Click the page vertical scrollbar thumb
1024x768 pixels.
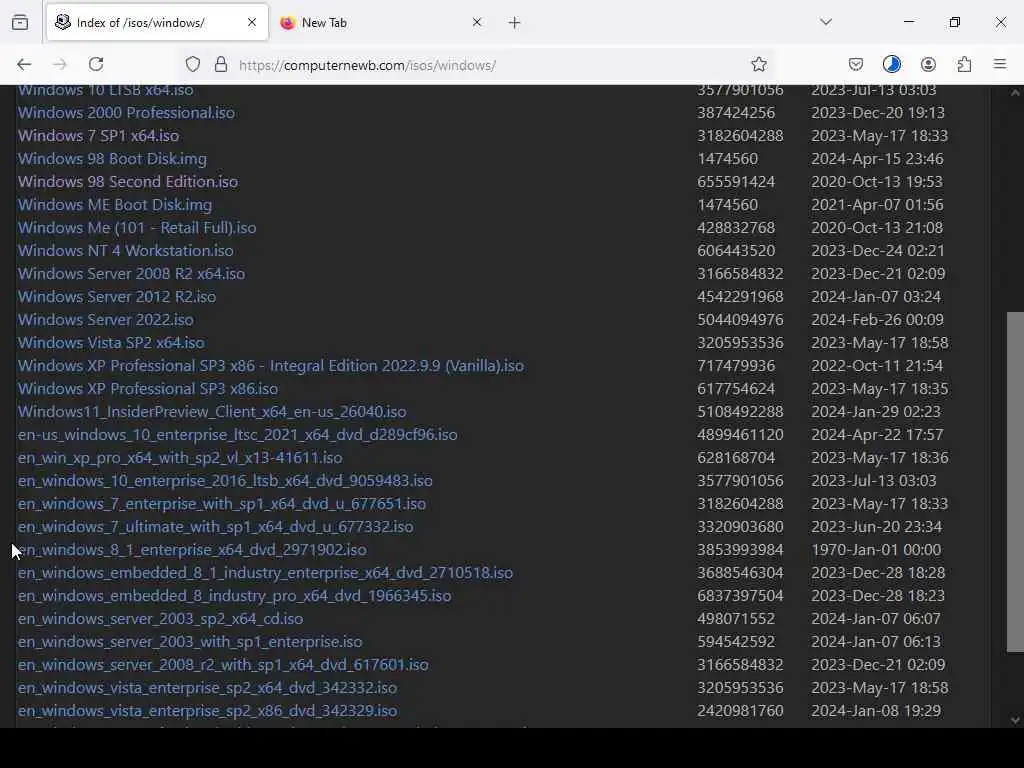point(1015,482)
